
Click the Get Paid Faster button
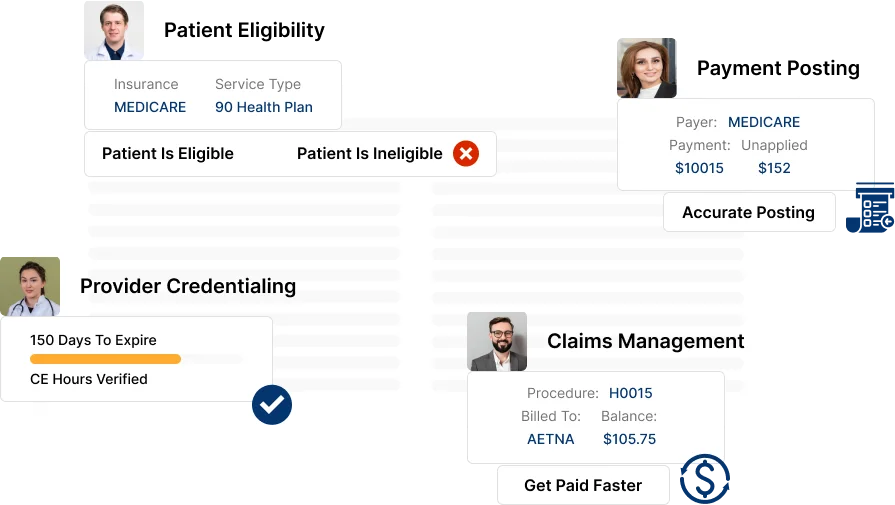pos(583,485)
